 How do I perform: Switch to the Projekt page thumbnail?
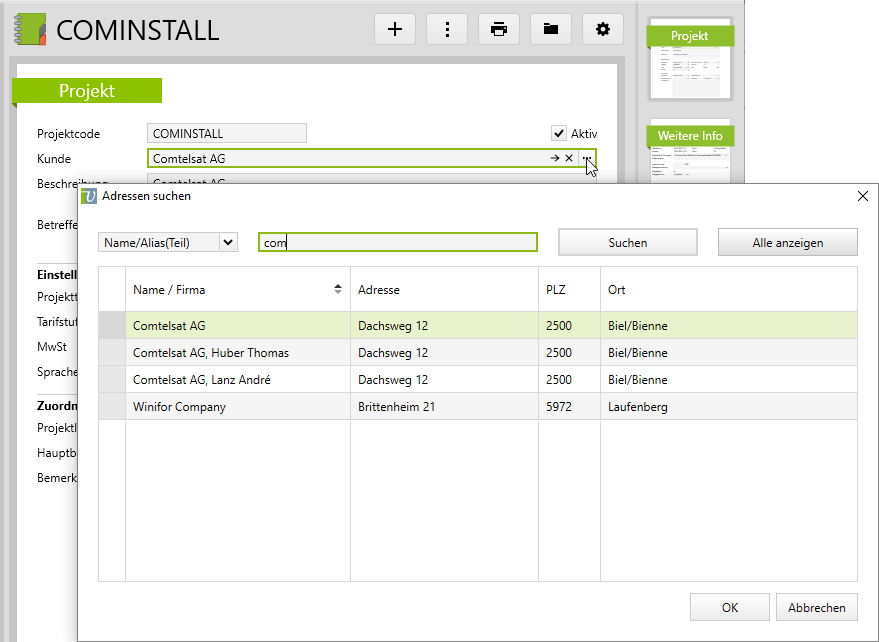pos(690,62)
